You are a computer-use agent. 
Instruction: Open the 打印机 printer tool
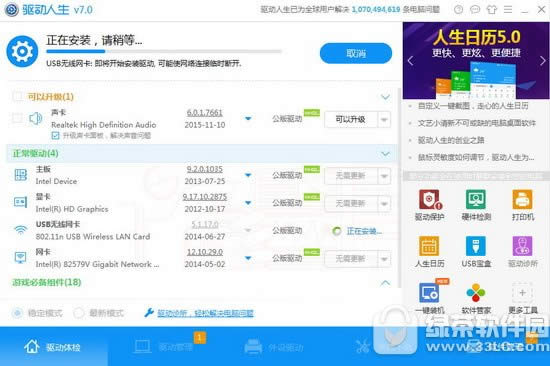coord(523,205)
